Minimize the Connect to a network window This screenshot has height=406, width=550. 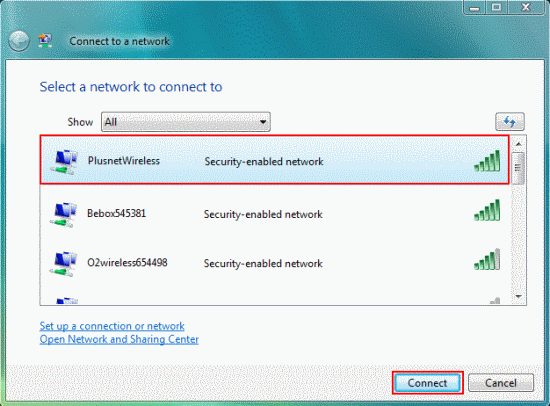click(x=475, y=7)
